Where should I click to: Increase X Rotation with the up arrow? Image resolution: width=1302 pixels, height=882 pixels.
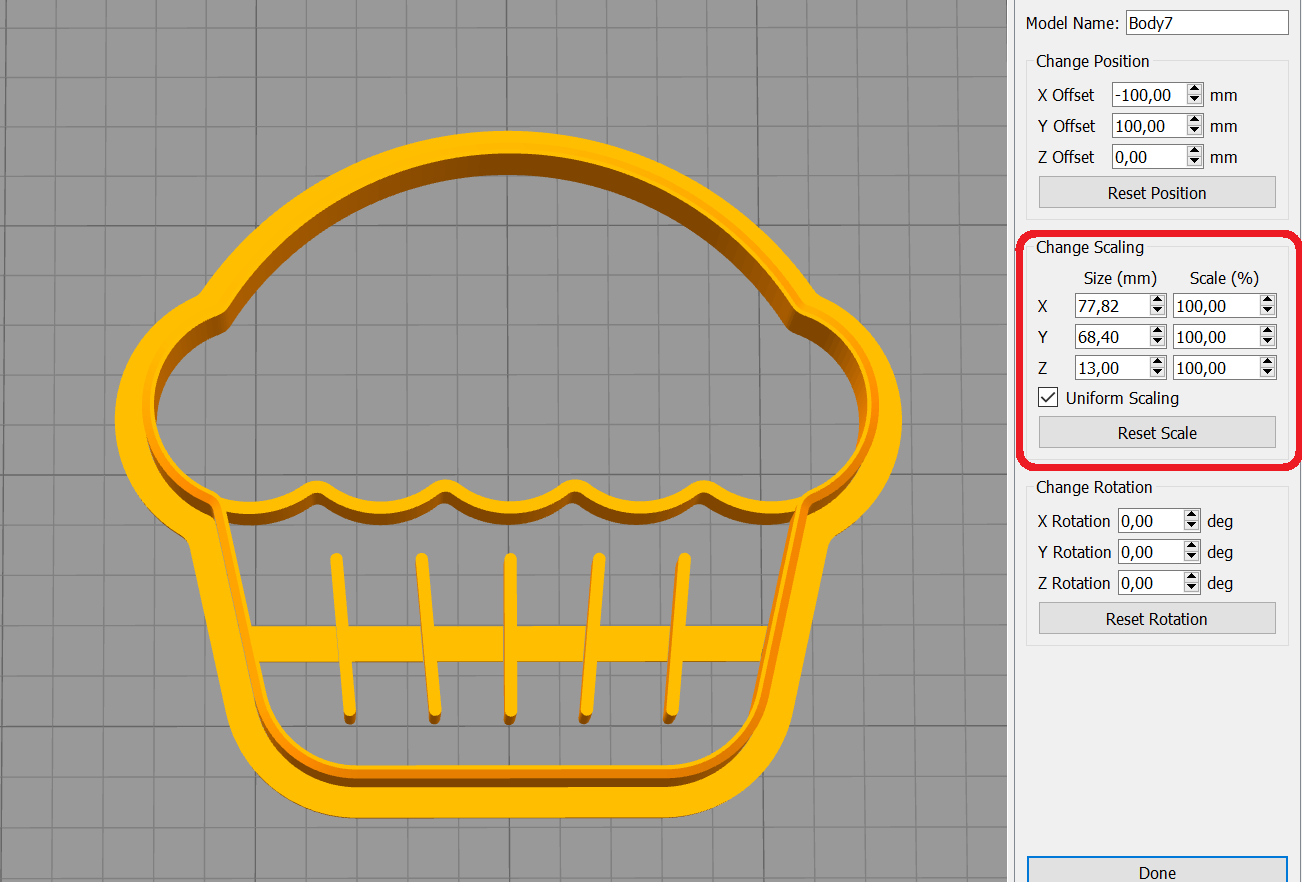tap(1191, 516)
